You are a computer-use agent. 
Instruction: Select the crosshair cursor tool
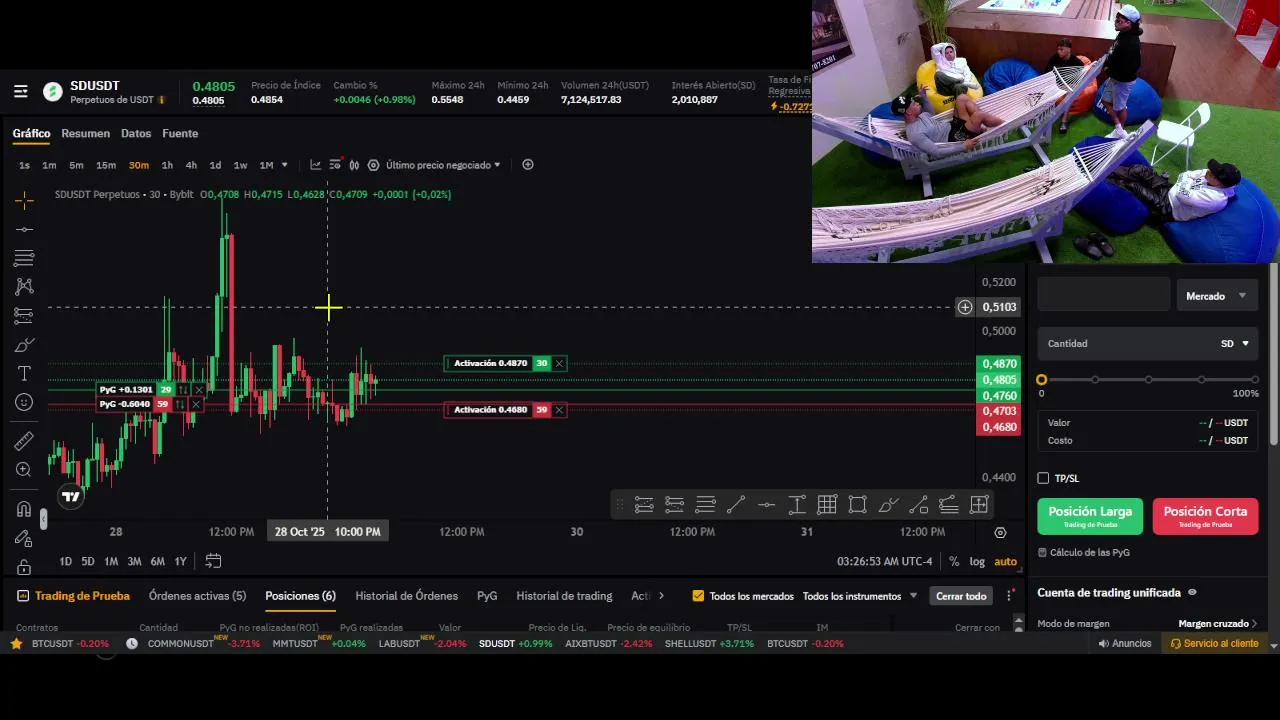(24, 200)
